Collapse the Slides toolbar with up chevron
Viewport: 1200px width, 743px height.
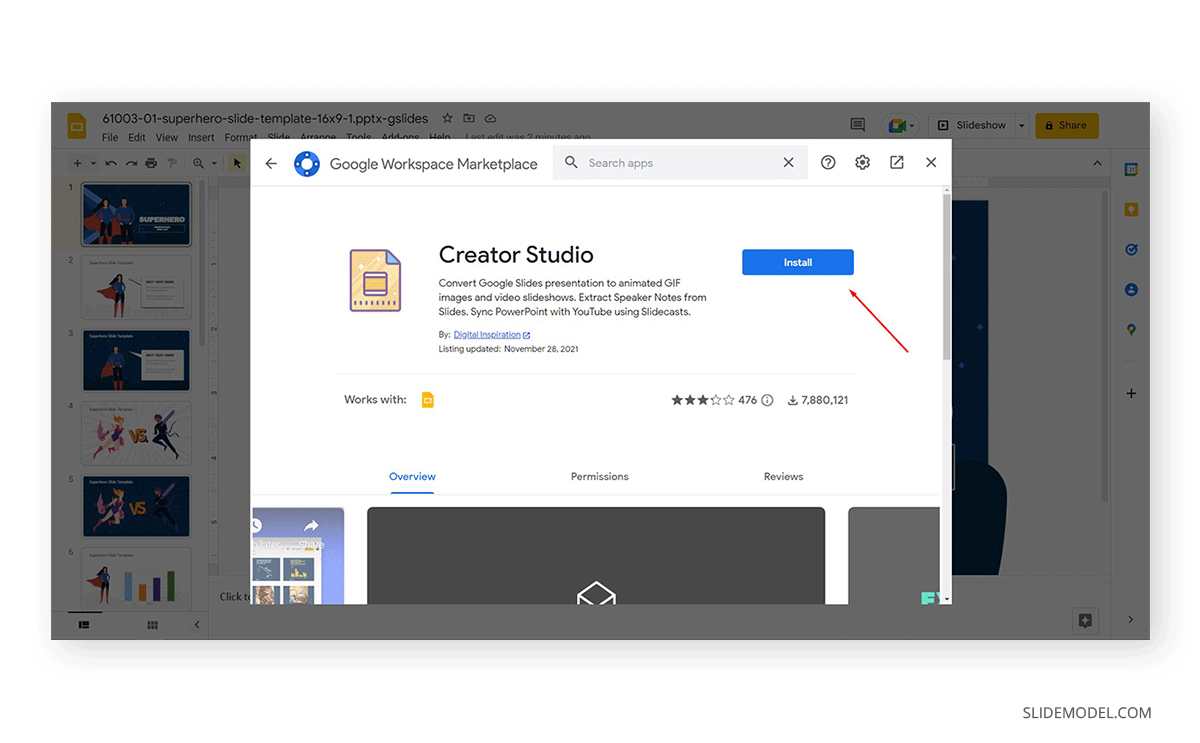tap(1097, 163)
